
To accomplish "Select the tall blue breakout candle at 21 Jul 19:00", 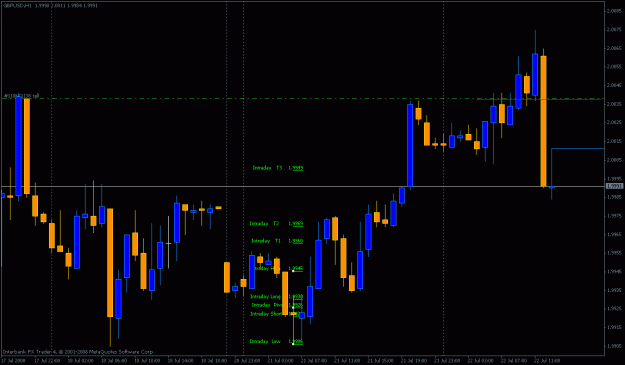I will (410, 145).
